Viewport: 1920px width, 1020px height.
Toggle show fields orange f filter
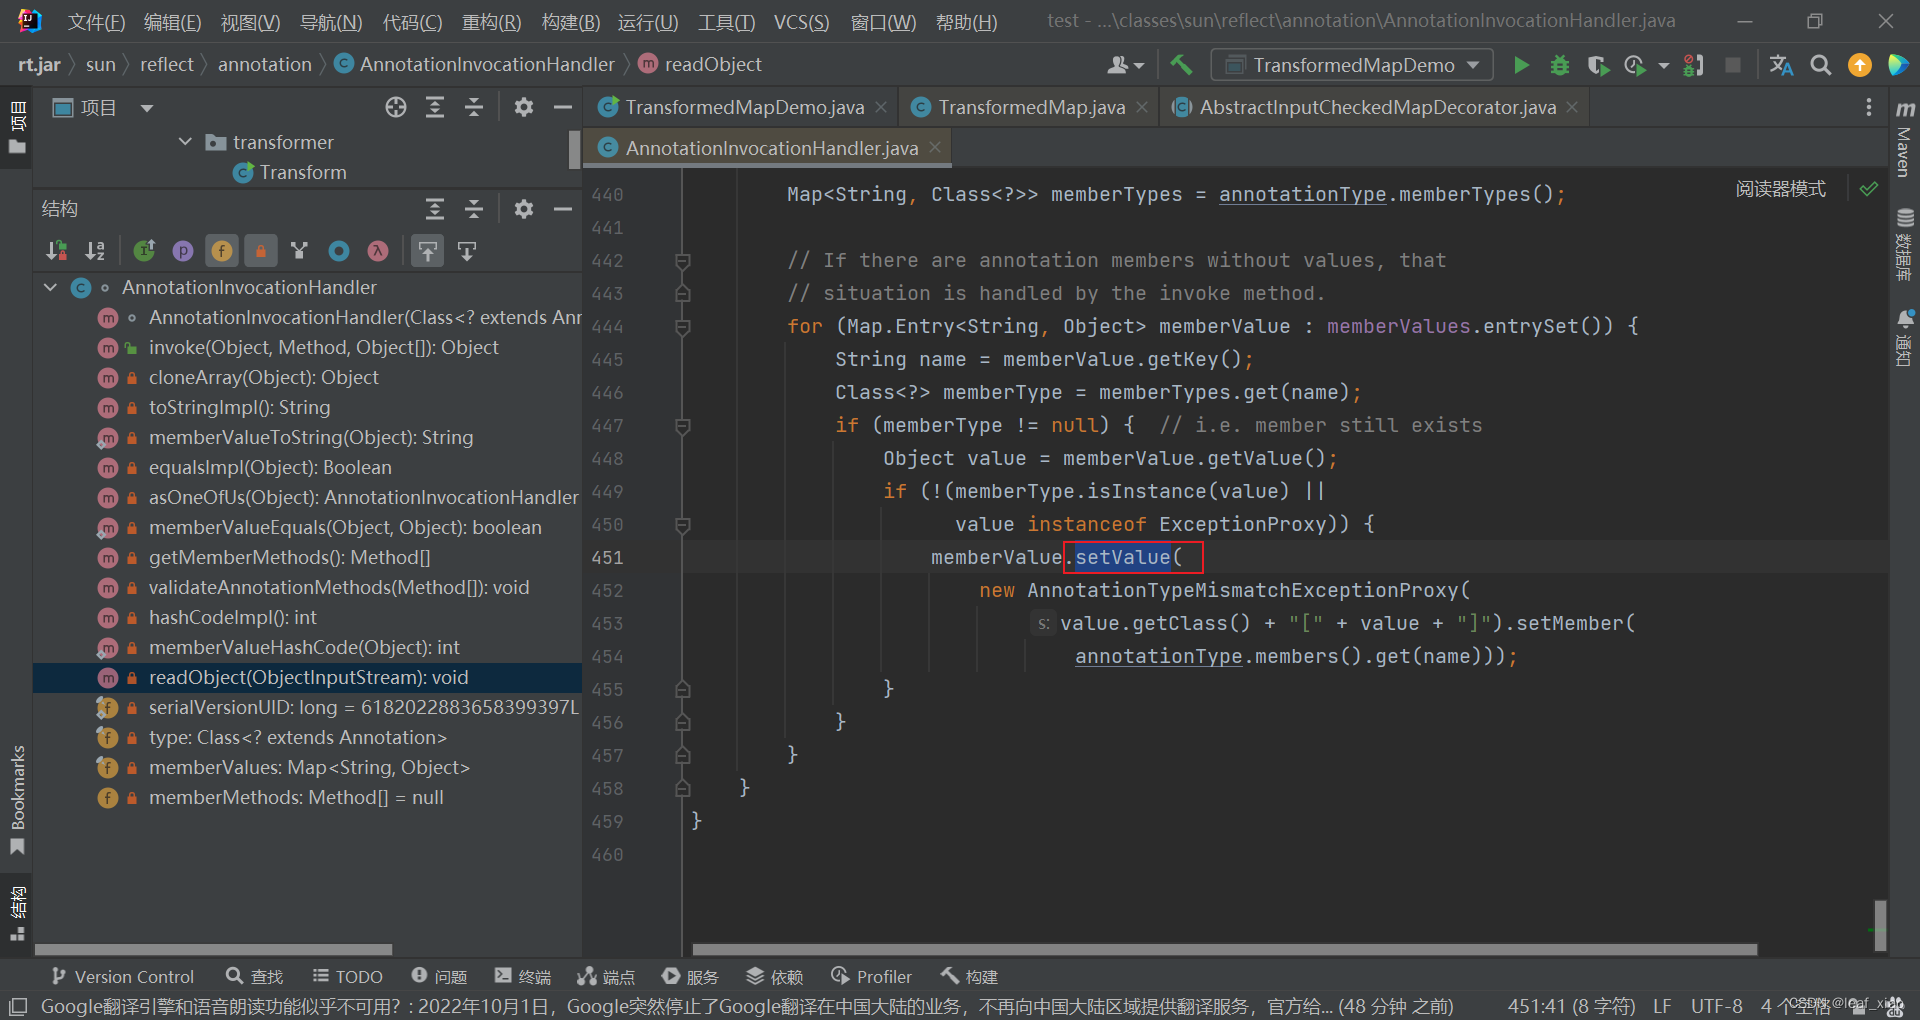(x=222, y=251)
